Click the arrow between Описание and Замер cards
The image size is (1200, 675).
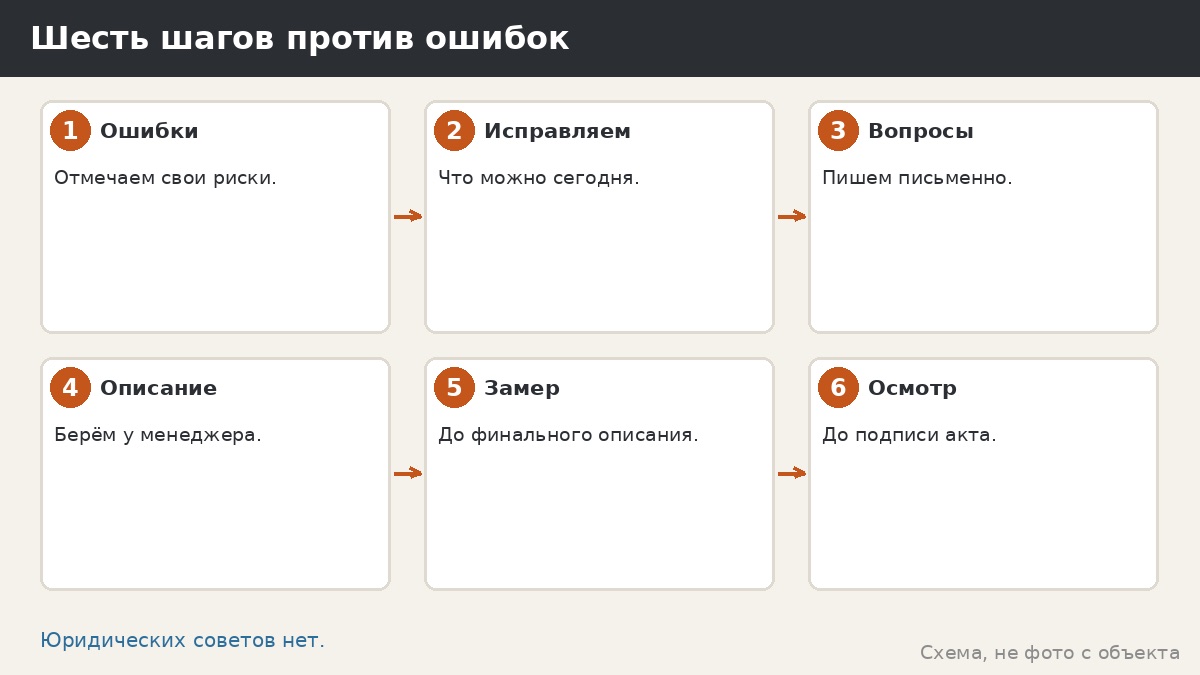pos(408,473)
